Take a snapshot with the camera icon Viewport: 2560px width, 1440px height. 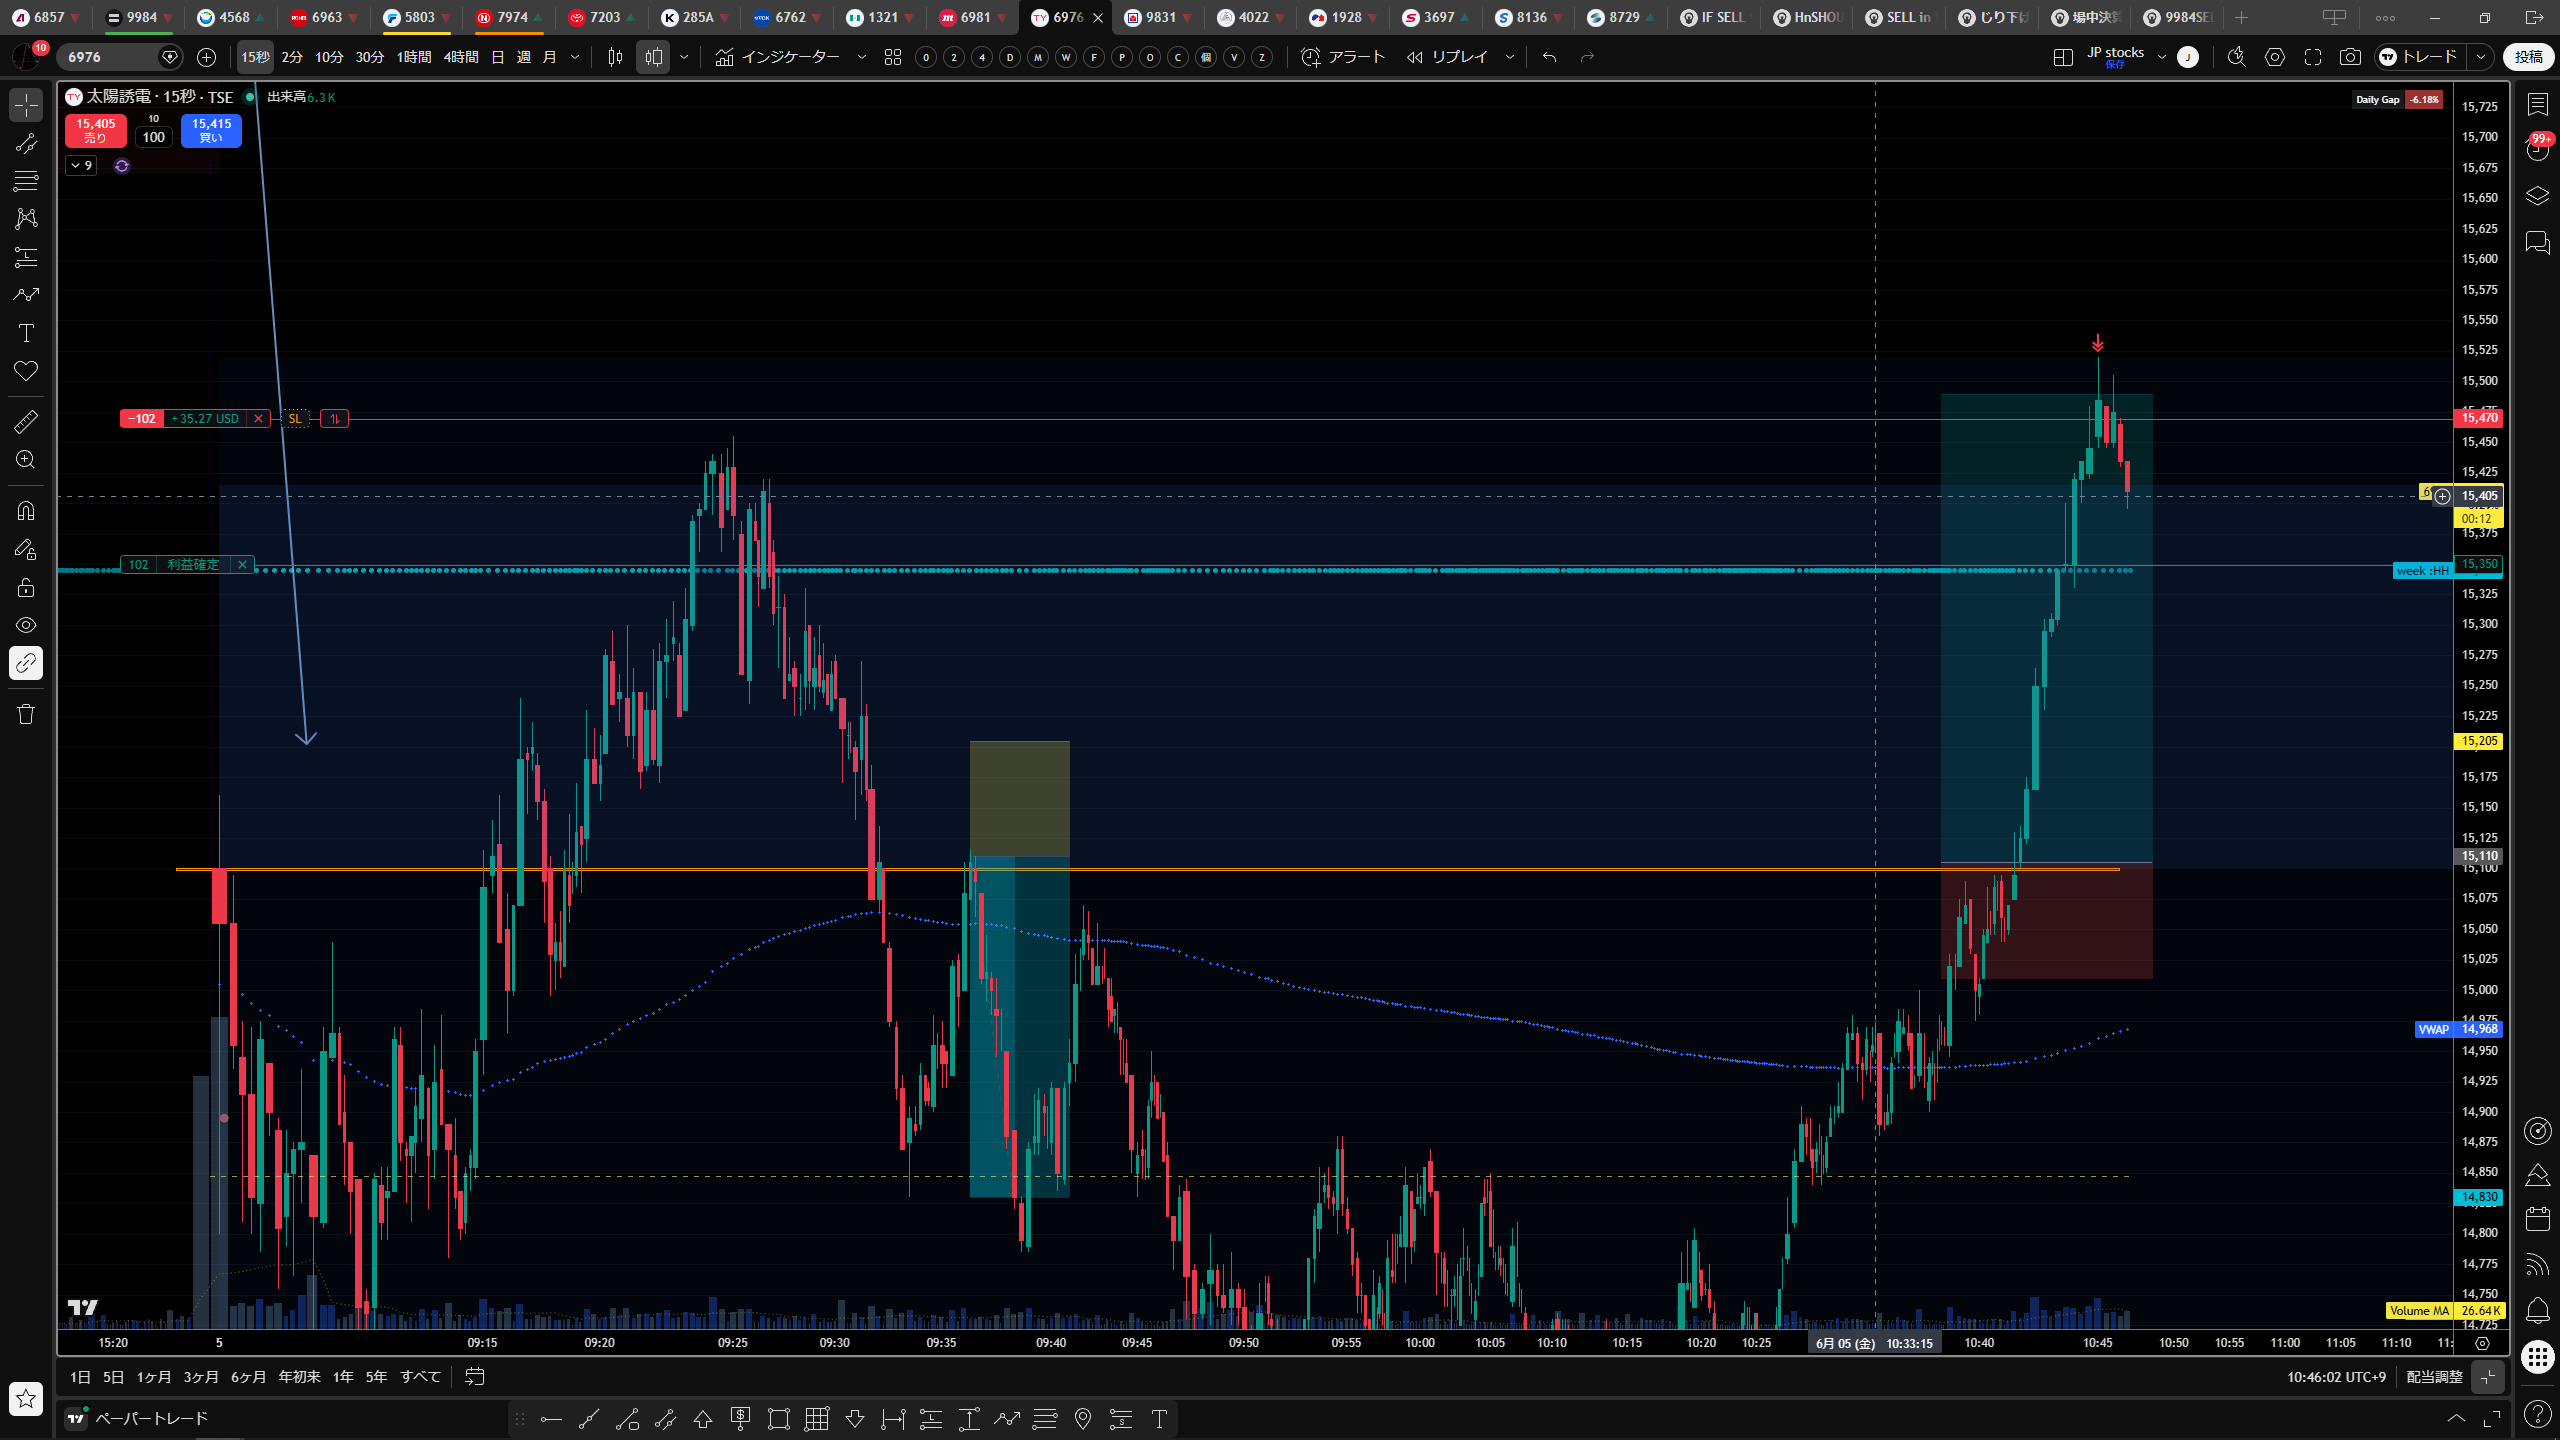coord(2350,57)
